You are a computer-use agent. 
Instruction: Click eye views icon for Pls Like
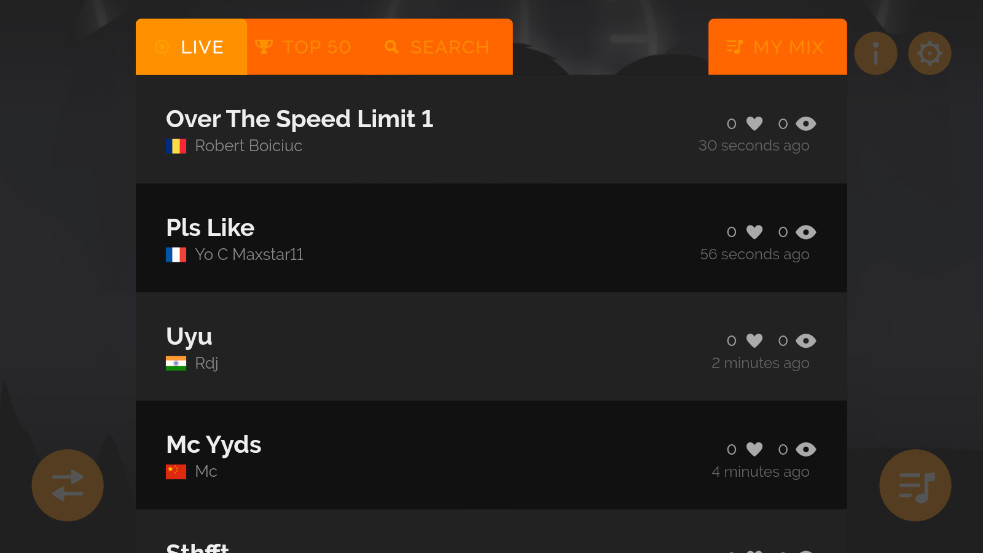[806, 232]
